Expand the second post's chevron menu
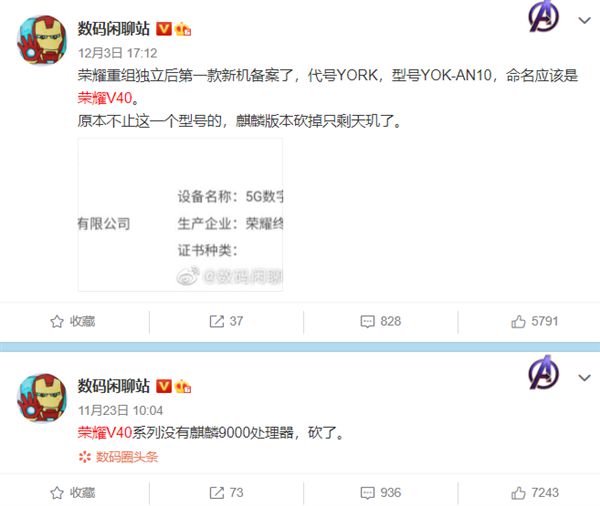The image size is (600, 506). click(x=584, y=378)
